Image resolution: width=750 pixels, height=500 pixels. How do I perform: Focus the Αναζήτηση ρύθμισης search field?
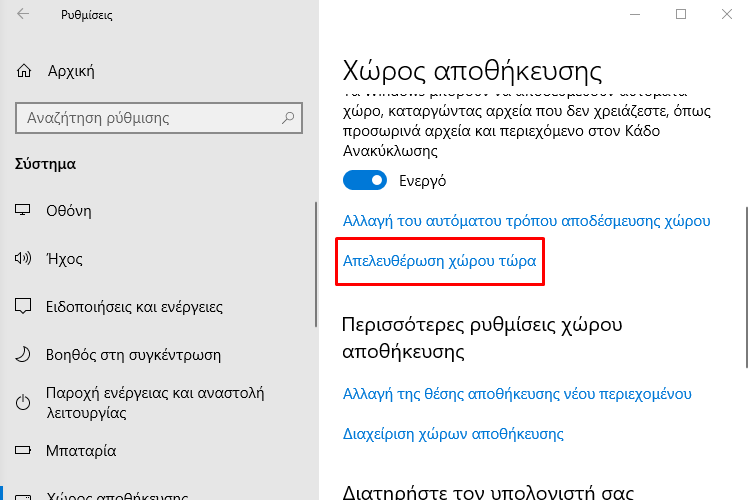[159, 118]
